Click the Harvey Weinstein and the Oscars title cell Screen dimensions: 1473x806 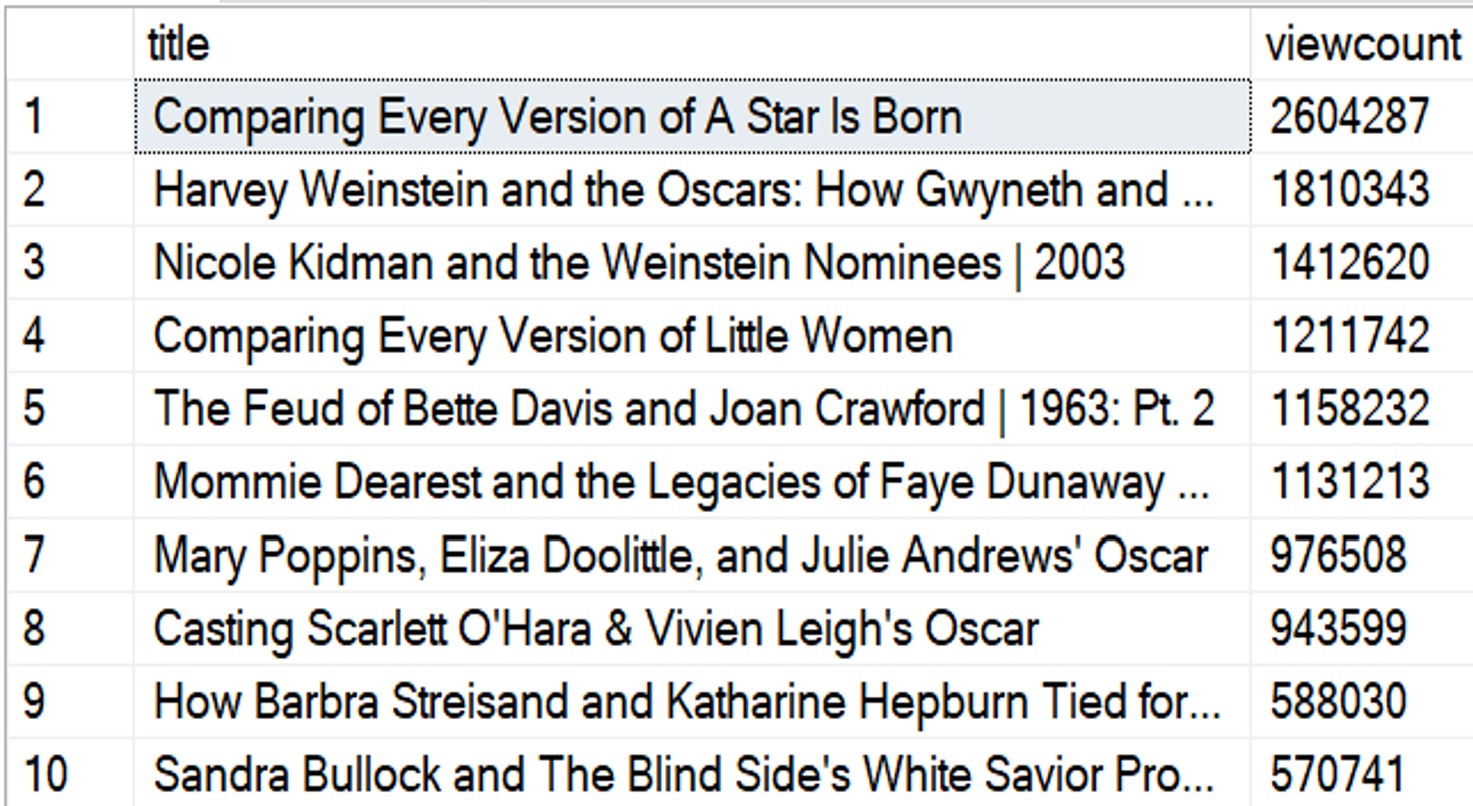point(692,190)
